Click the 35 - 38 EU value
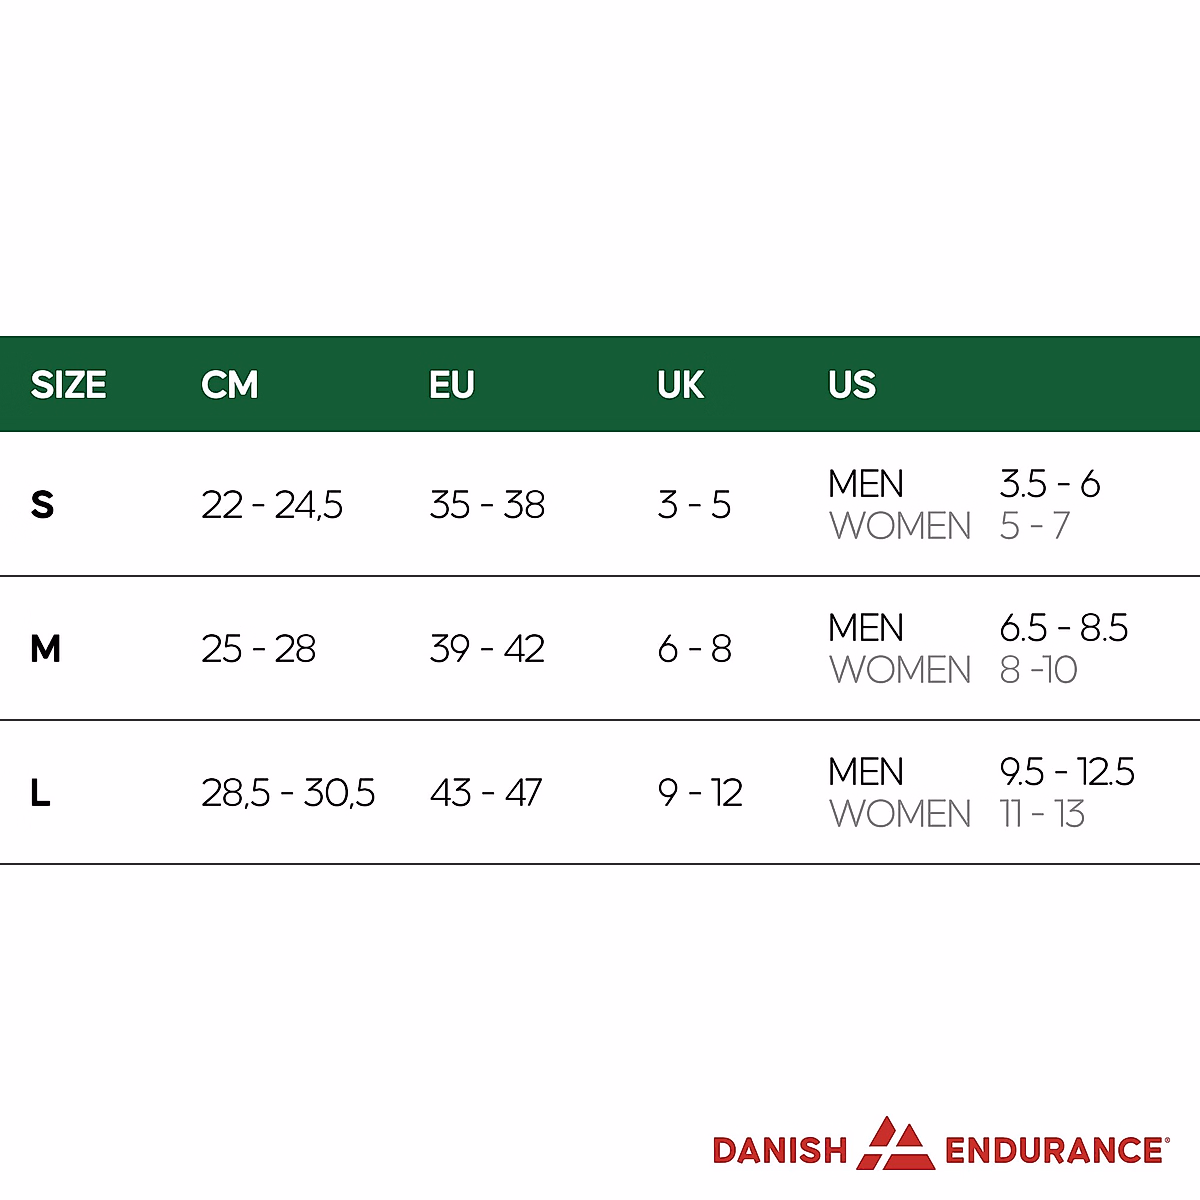The height and width of the screenshot is (1200, 1200). point(487,505)
